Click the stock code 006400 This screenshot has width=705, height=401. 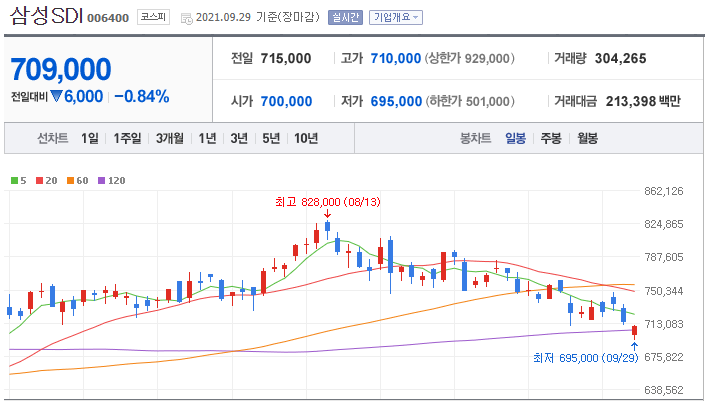tap(108, 18)
